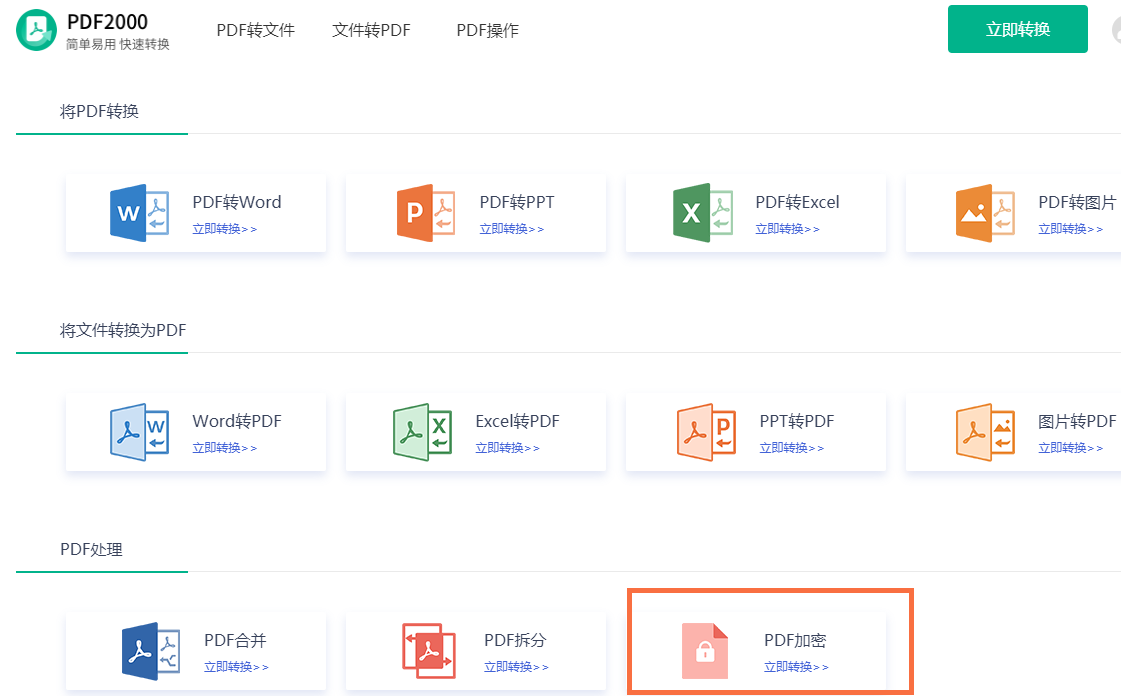Click the PDF转PPT title text
This screenshot has width=1121, height=696.
[x=517, y=202]
